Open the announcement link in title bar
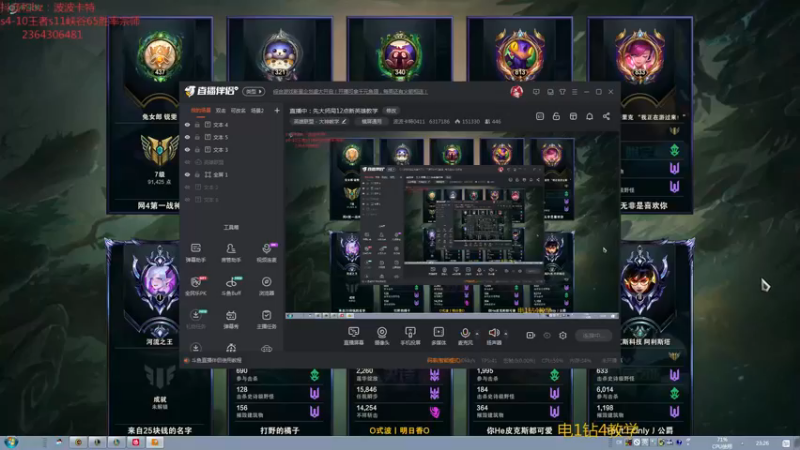This screenshot has height=450, width=800. pos(350,92)
